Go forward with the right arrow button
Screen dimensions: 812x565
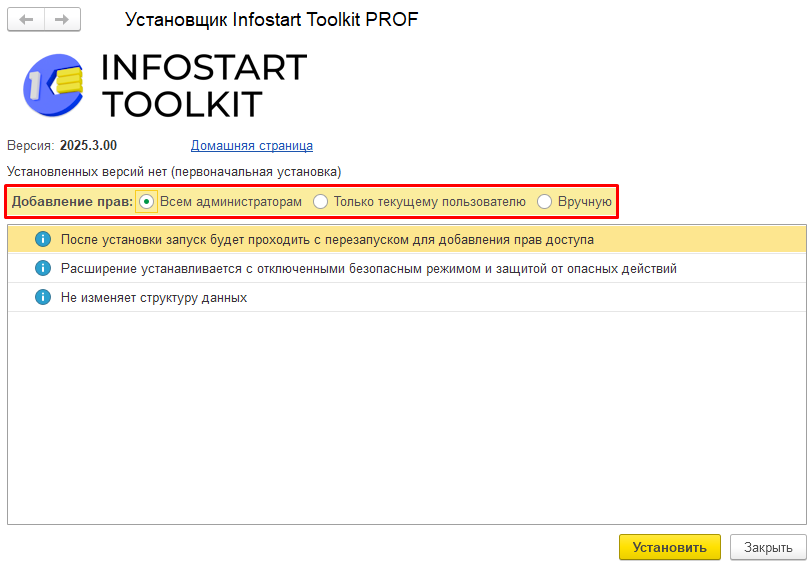(63, 20)
